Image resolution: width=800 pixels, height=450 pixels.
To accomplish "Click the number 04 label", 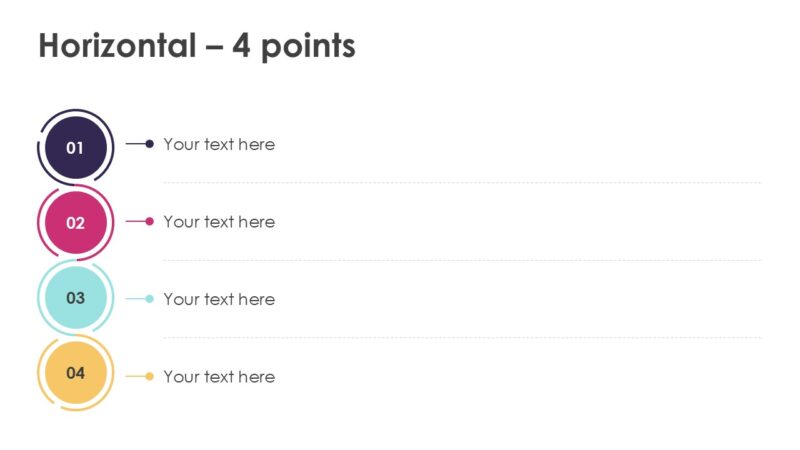I will coord(76,373).
